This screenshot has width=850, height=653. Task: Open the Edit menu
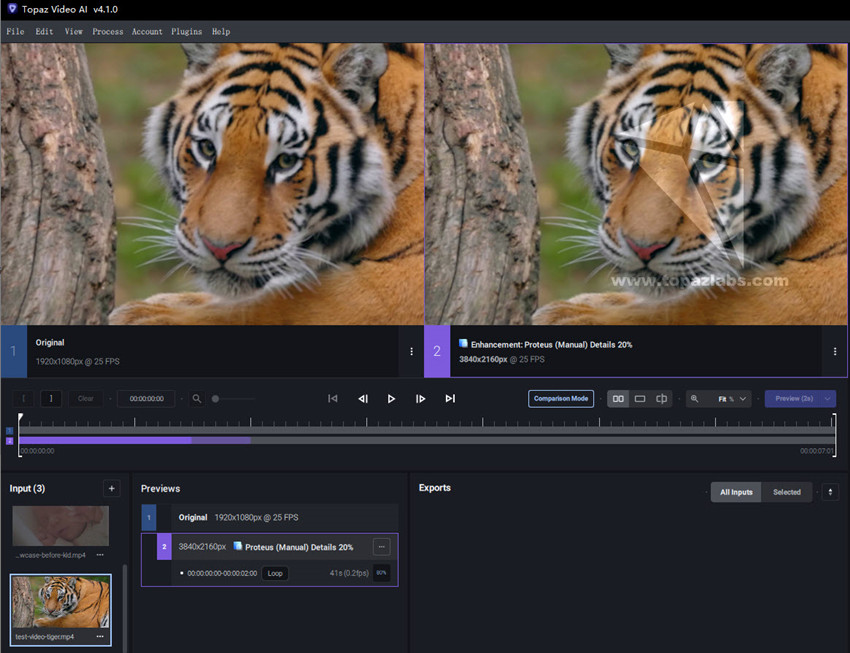(44, 31)
